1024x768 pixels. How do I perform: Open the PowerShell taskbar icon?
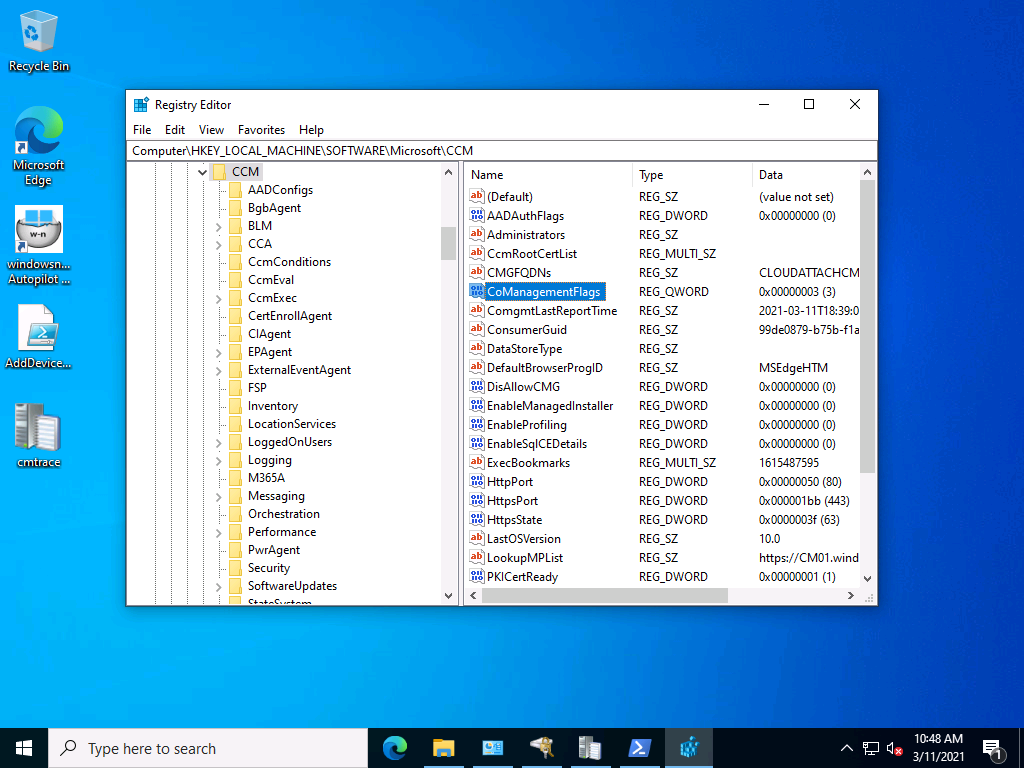tap(638, 748)
